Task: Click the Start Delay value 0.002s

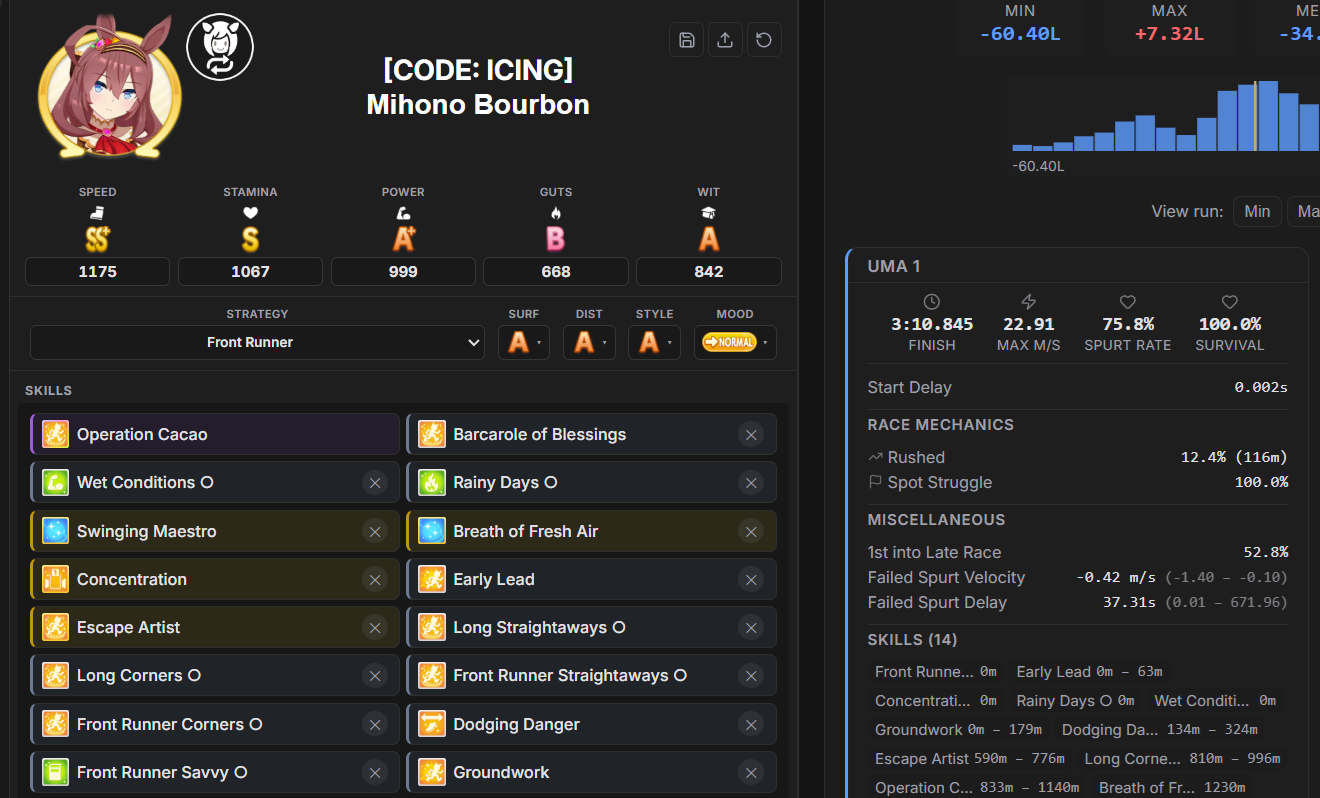Action: 1261,387
